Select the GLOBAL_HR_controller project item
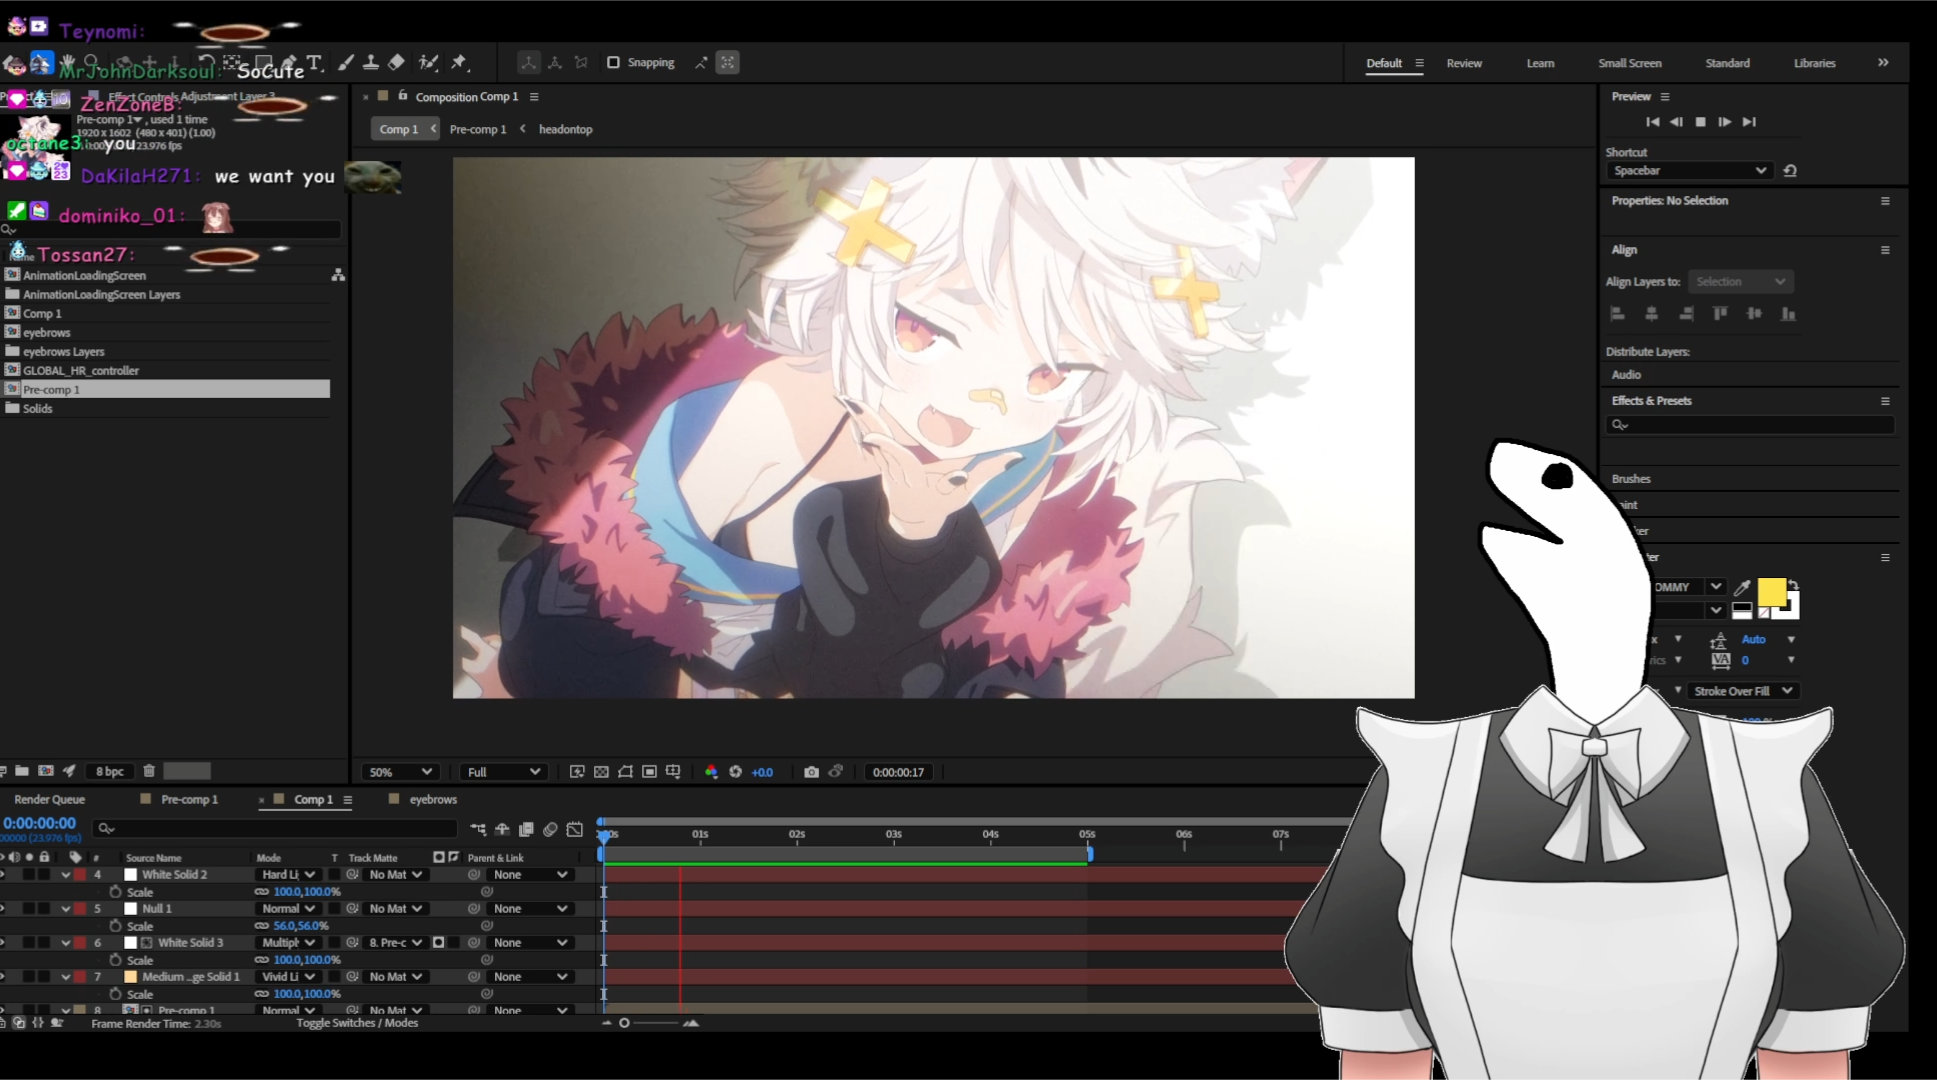 80,370
